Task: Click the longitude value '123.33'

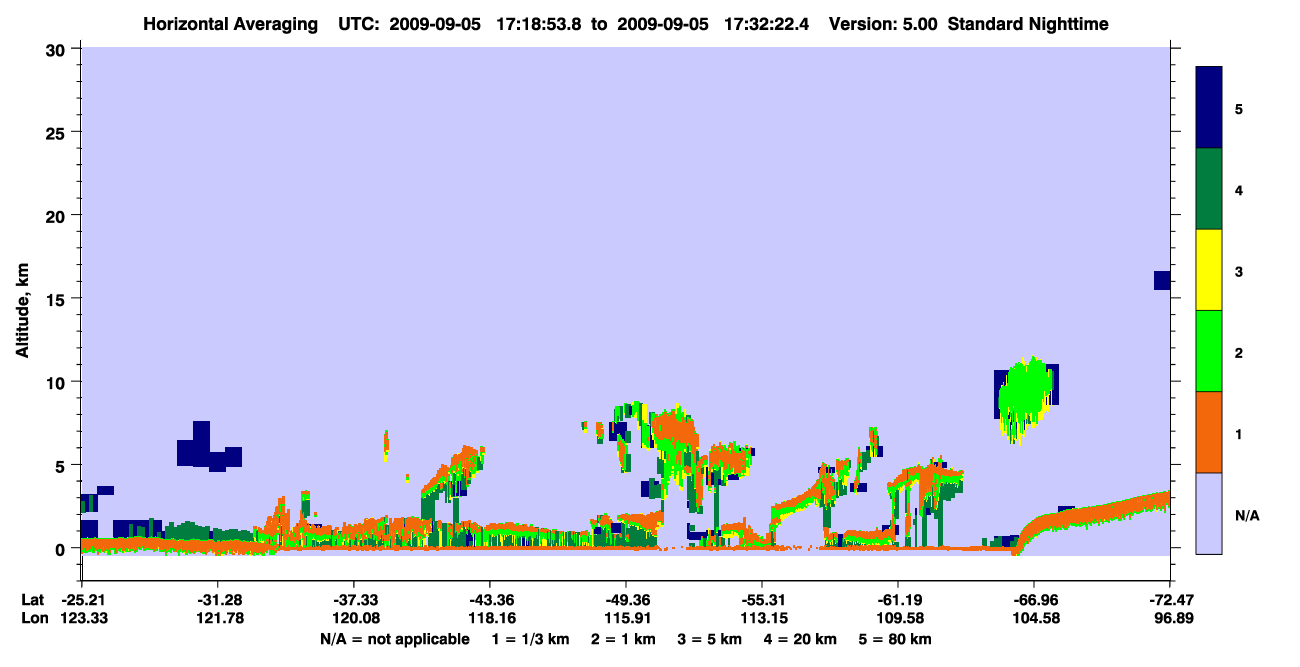Action: pyautogui.click(x=82, y=618)
